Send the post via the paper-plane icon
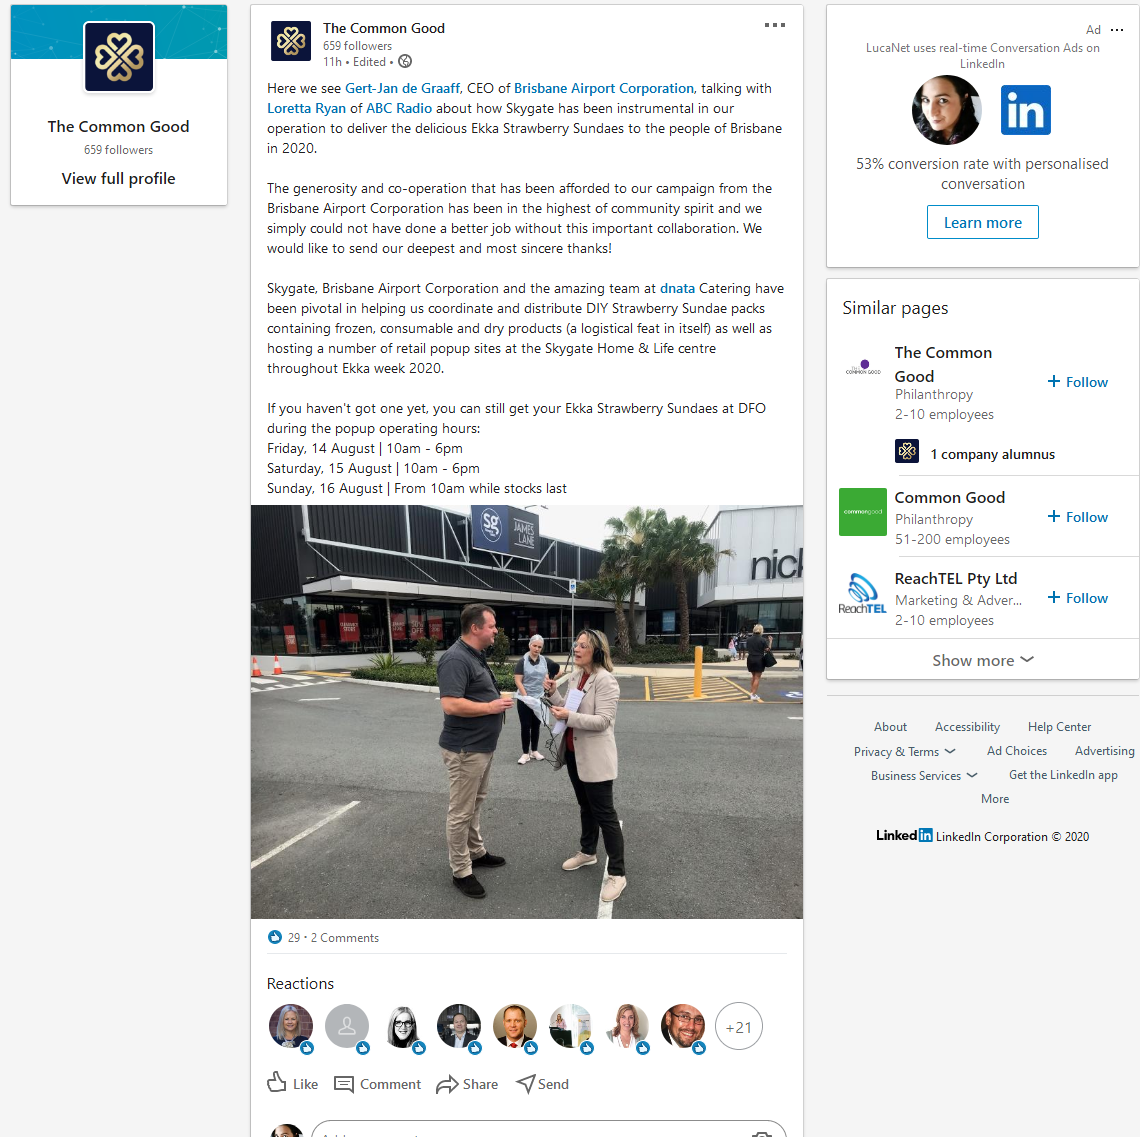Screen dimensions: 1140x1137 pyautogui.click(x=542, y=1084)
